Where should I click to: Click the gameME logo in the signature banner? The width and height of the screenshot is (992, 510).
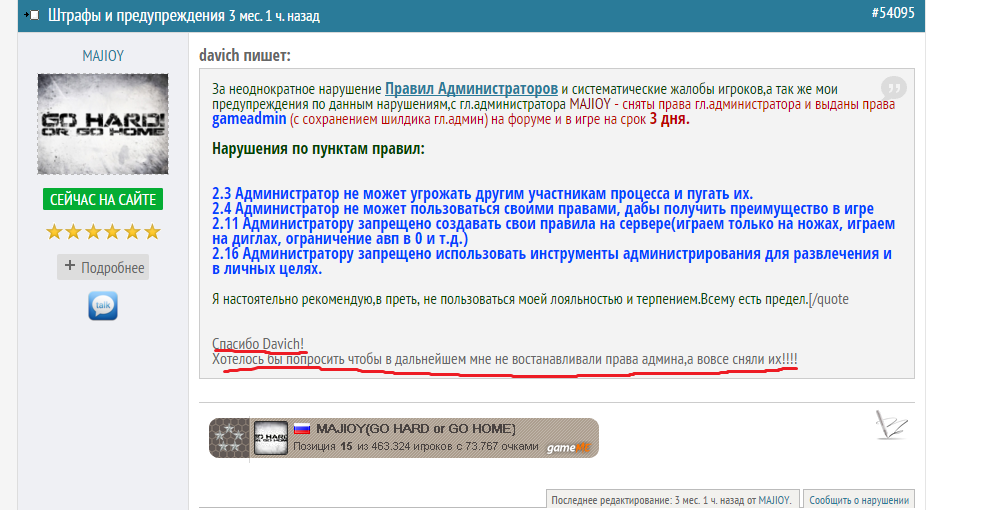570,446
